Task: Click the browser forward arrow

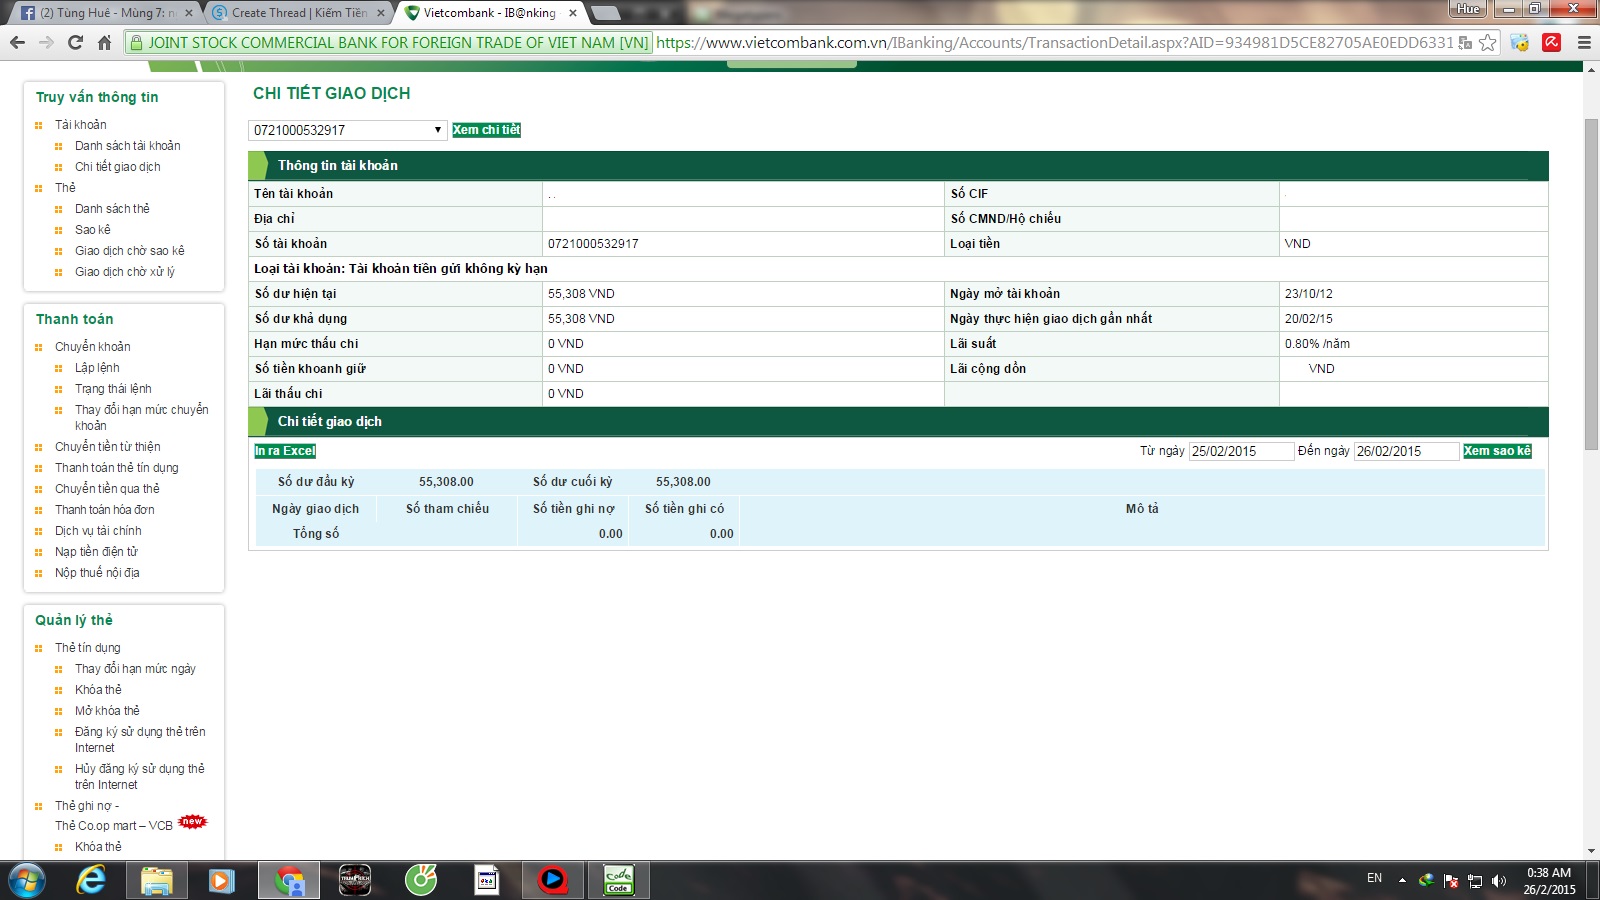Action: (x=46, y=43)
